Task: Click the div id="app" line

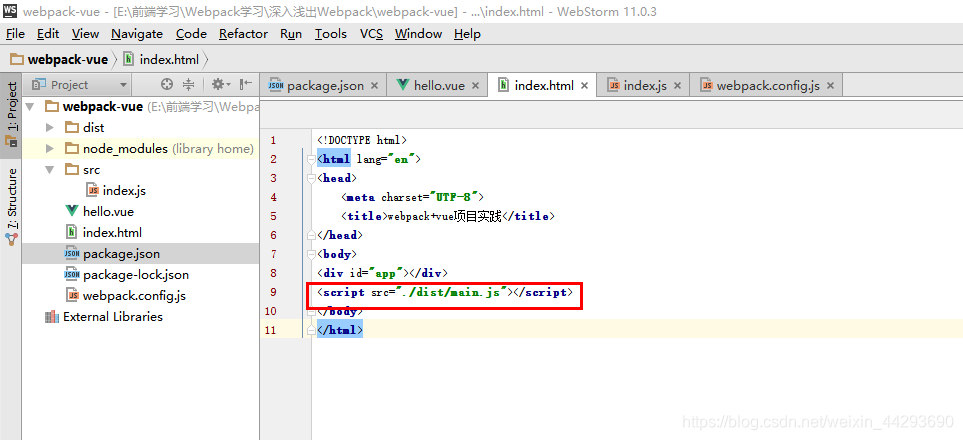Action: click(383, 273)
